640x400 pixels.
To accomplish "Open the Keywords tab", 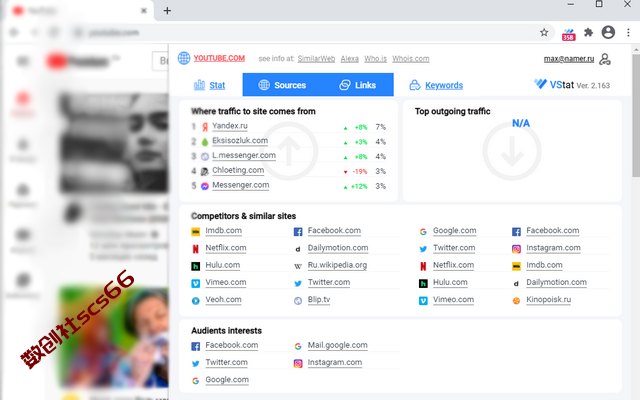I will [436, 85].
